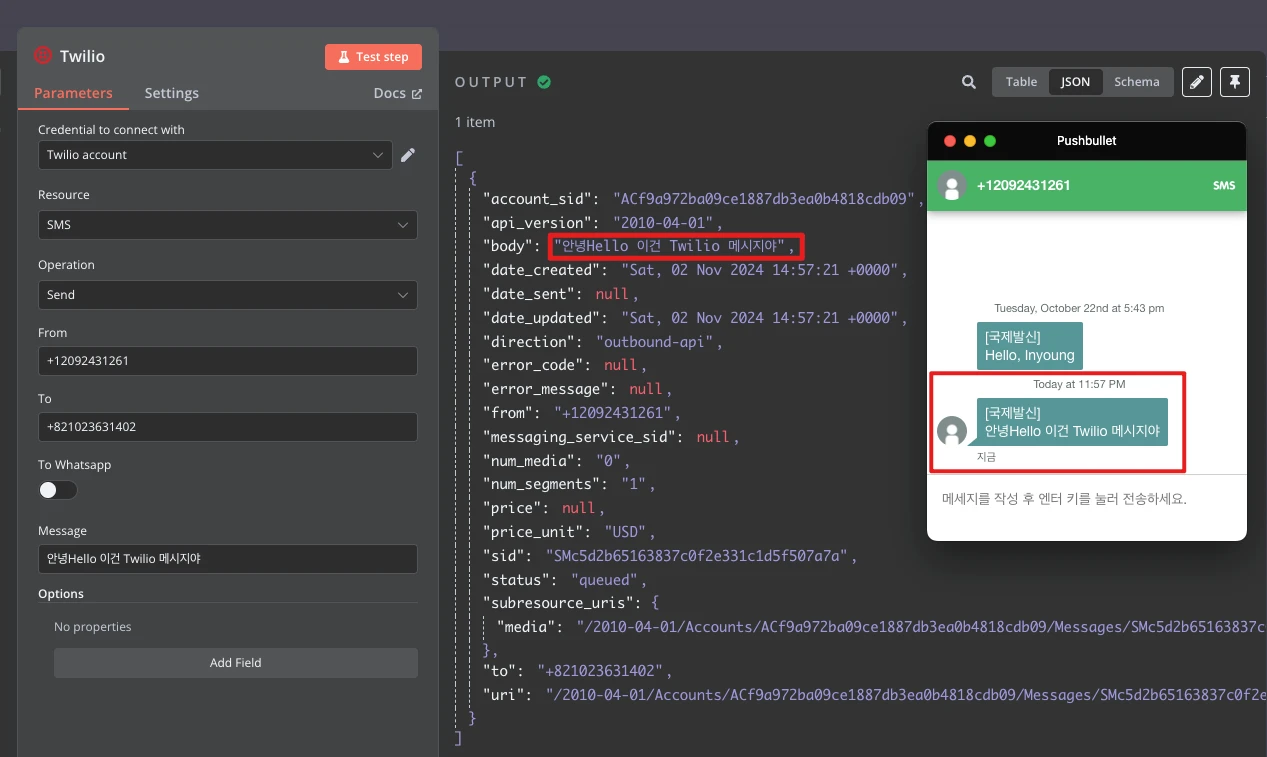Click the "1 item" count label
The image size is (1267, 757).
[x=475, y=122]
